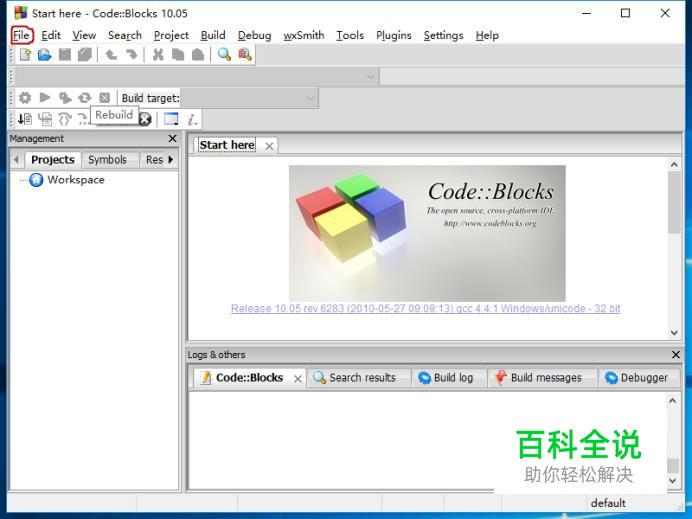Click the log panel scrollbar up arrow
Image resolution: width=692 pixels, height=519 pixels.
(x=673, y=401)
